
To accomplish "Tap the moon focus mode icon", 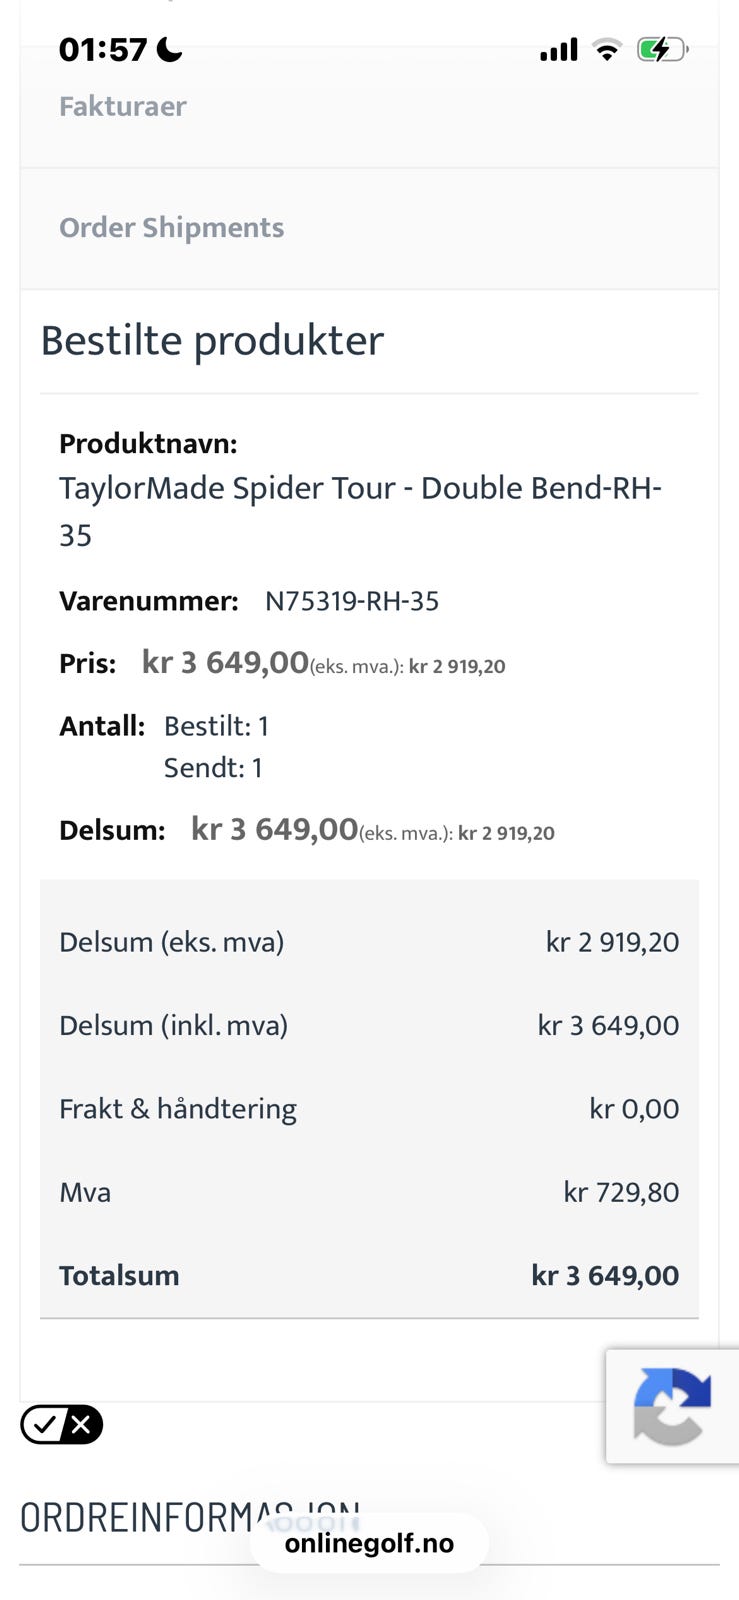I will [x=170, y=49].
